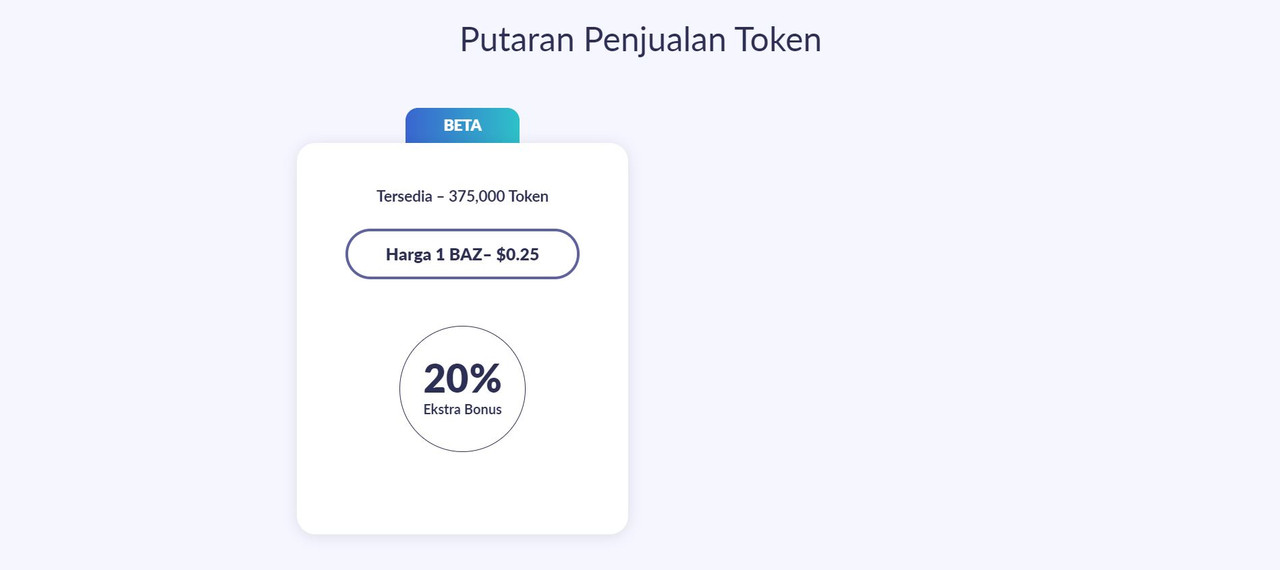Click the Ekstra Bonus label
1280x570 pixels.
click(462, 409)
